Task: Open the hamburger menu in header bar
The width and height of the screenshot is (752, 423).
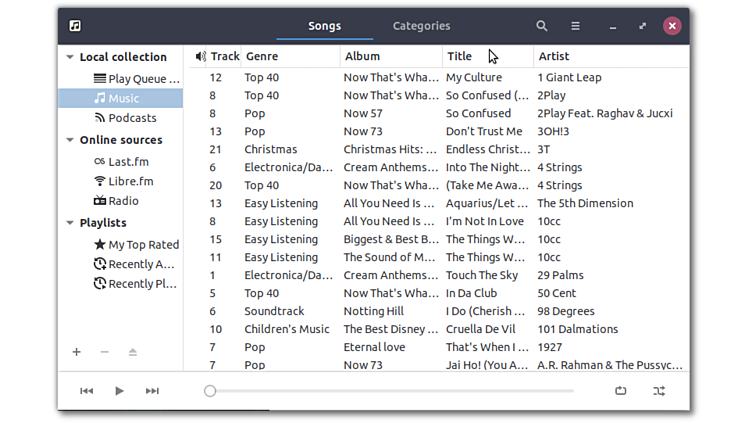Action: coord(575,26)
